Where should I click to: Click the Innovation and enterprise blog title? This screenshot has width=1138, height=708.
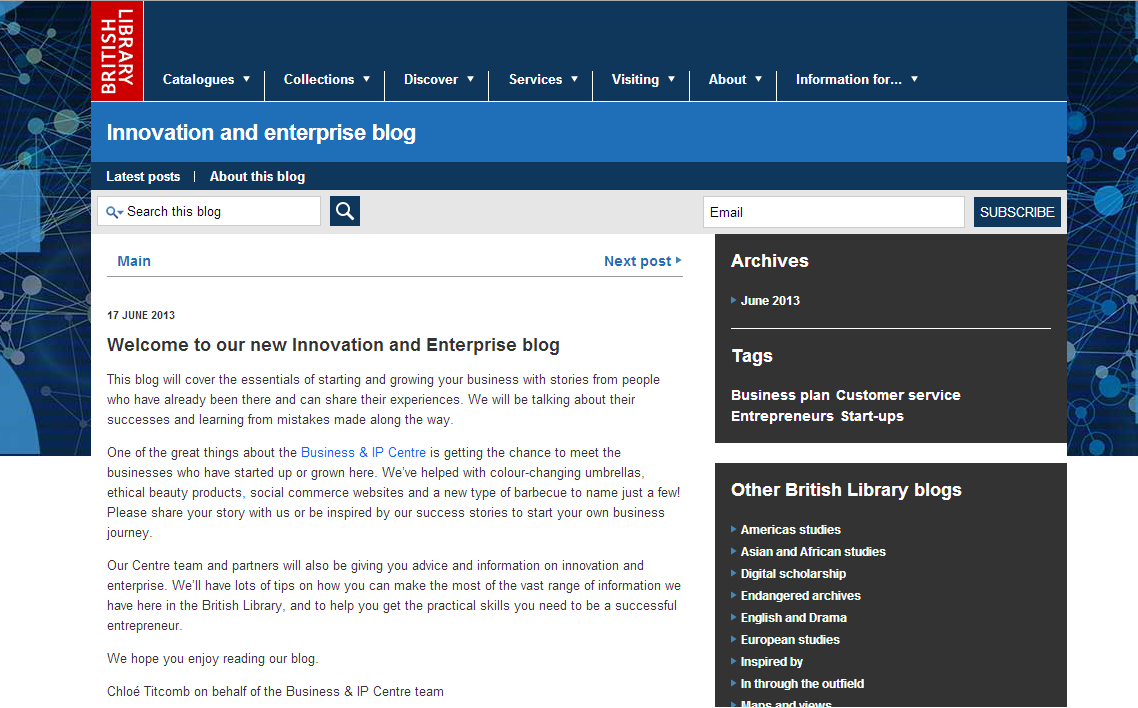tap(261, 133)
